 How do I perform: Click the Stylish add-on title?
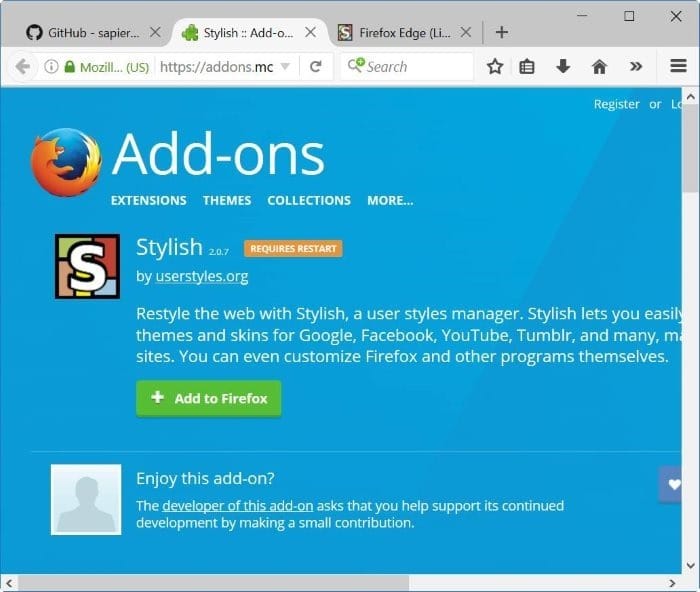point(170,247)
